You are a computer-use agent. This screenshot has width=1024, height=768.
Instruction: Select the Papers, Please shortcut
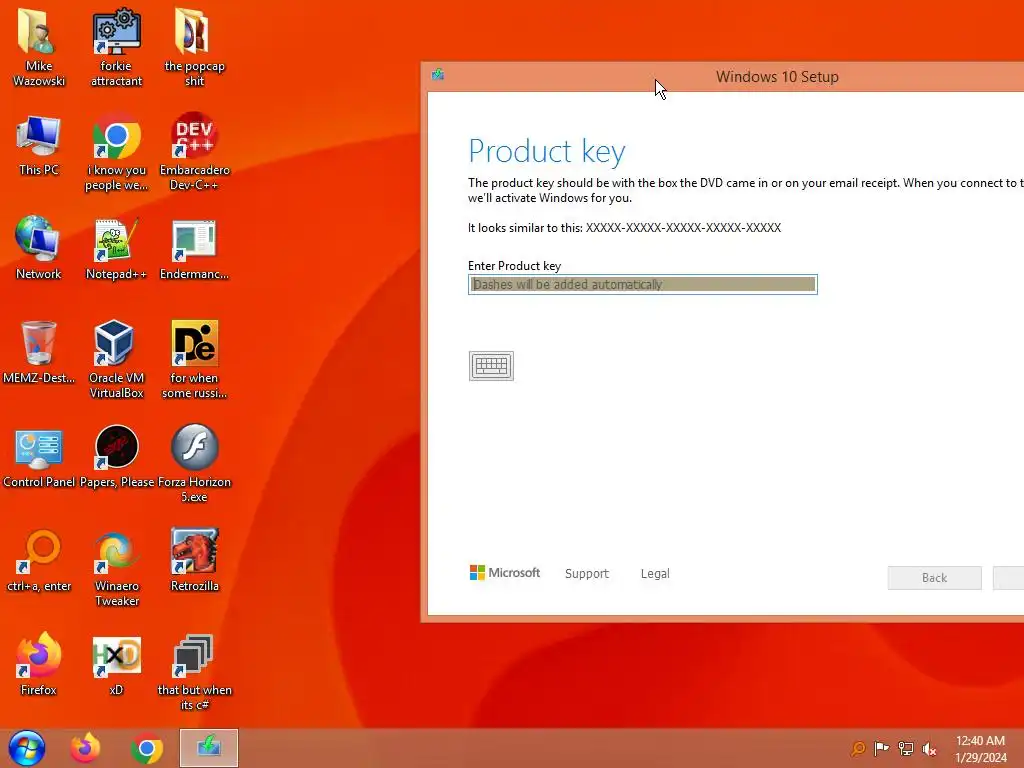click(116, 456)
